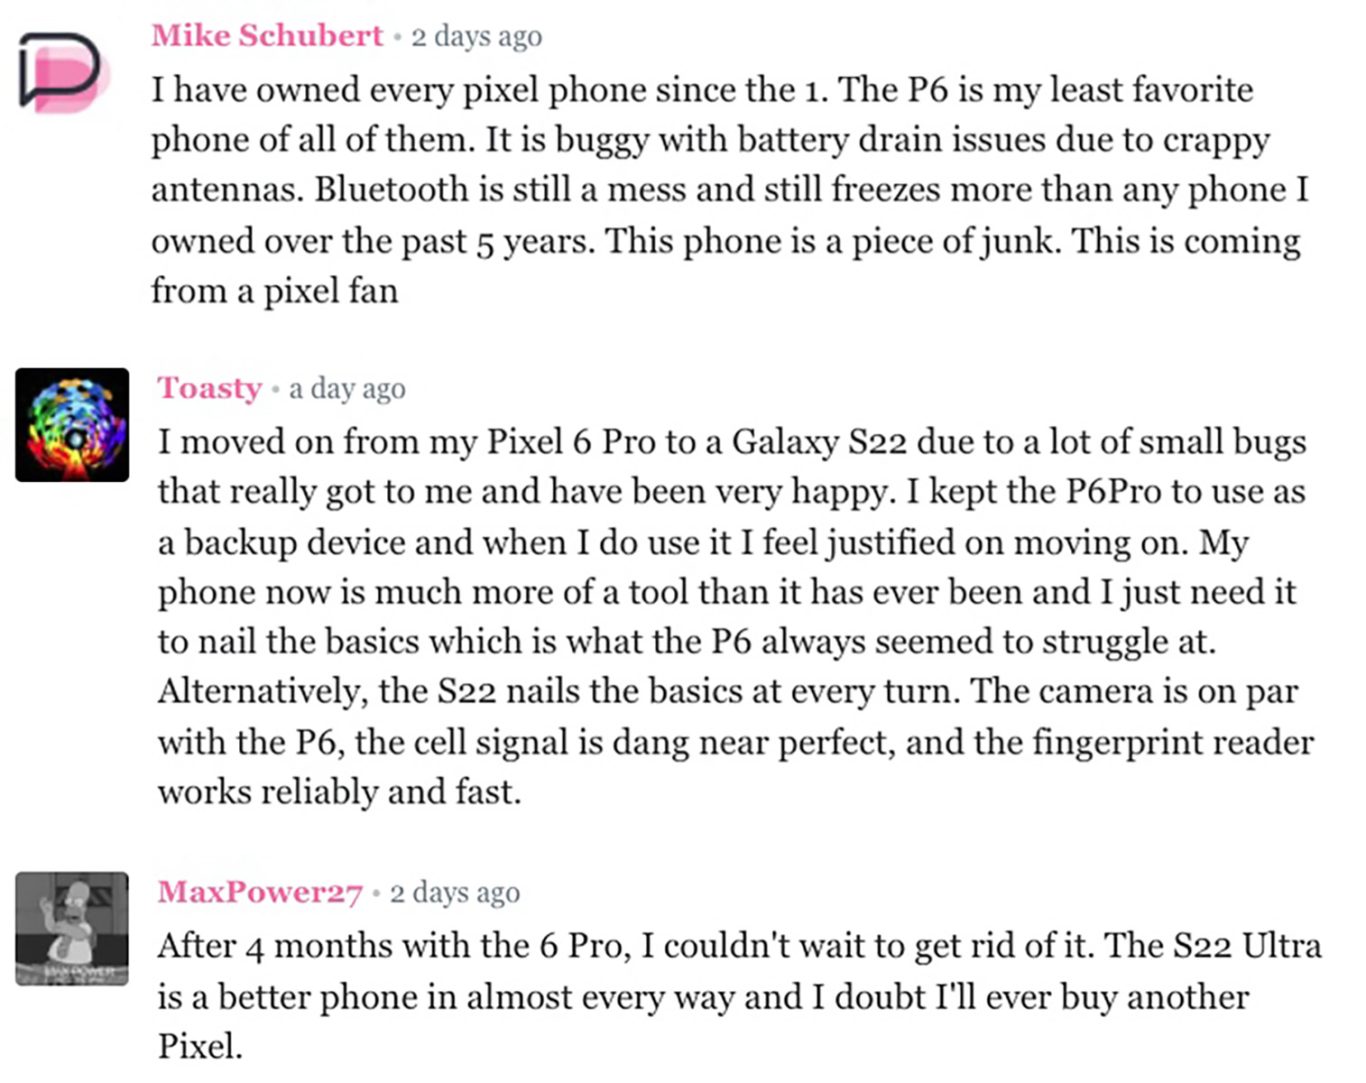This screenshot has width=1366, height=1083.
Task: Click Mike Schubert's Disqus default avatar
Action: pyautogui.click(x=63, y=70)
